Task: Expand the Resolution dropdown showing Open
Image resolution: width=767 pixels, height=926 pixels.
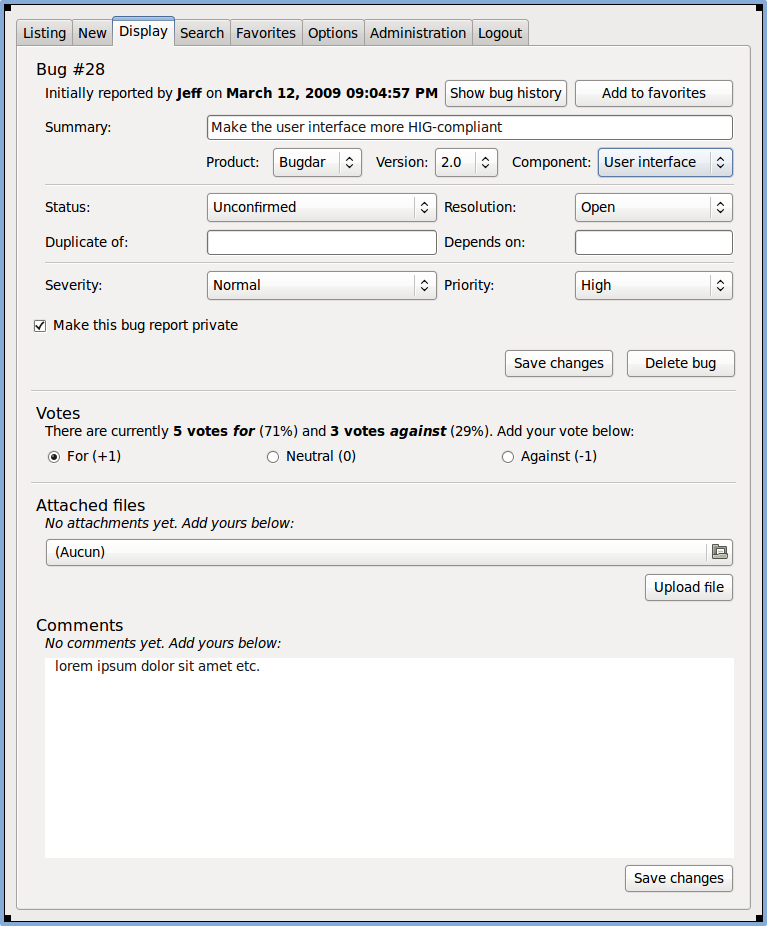Action: click(653, 208)
